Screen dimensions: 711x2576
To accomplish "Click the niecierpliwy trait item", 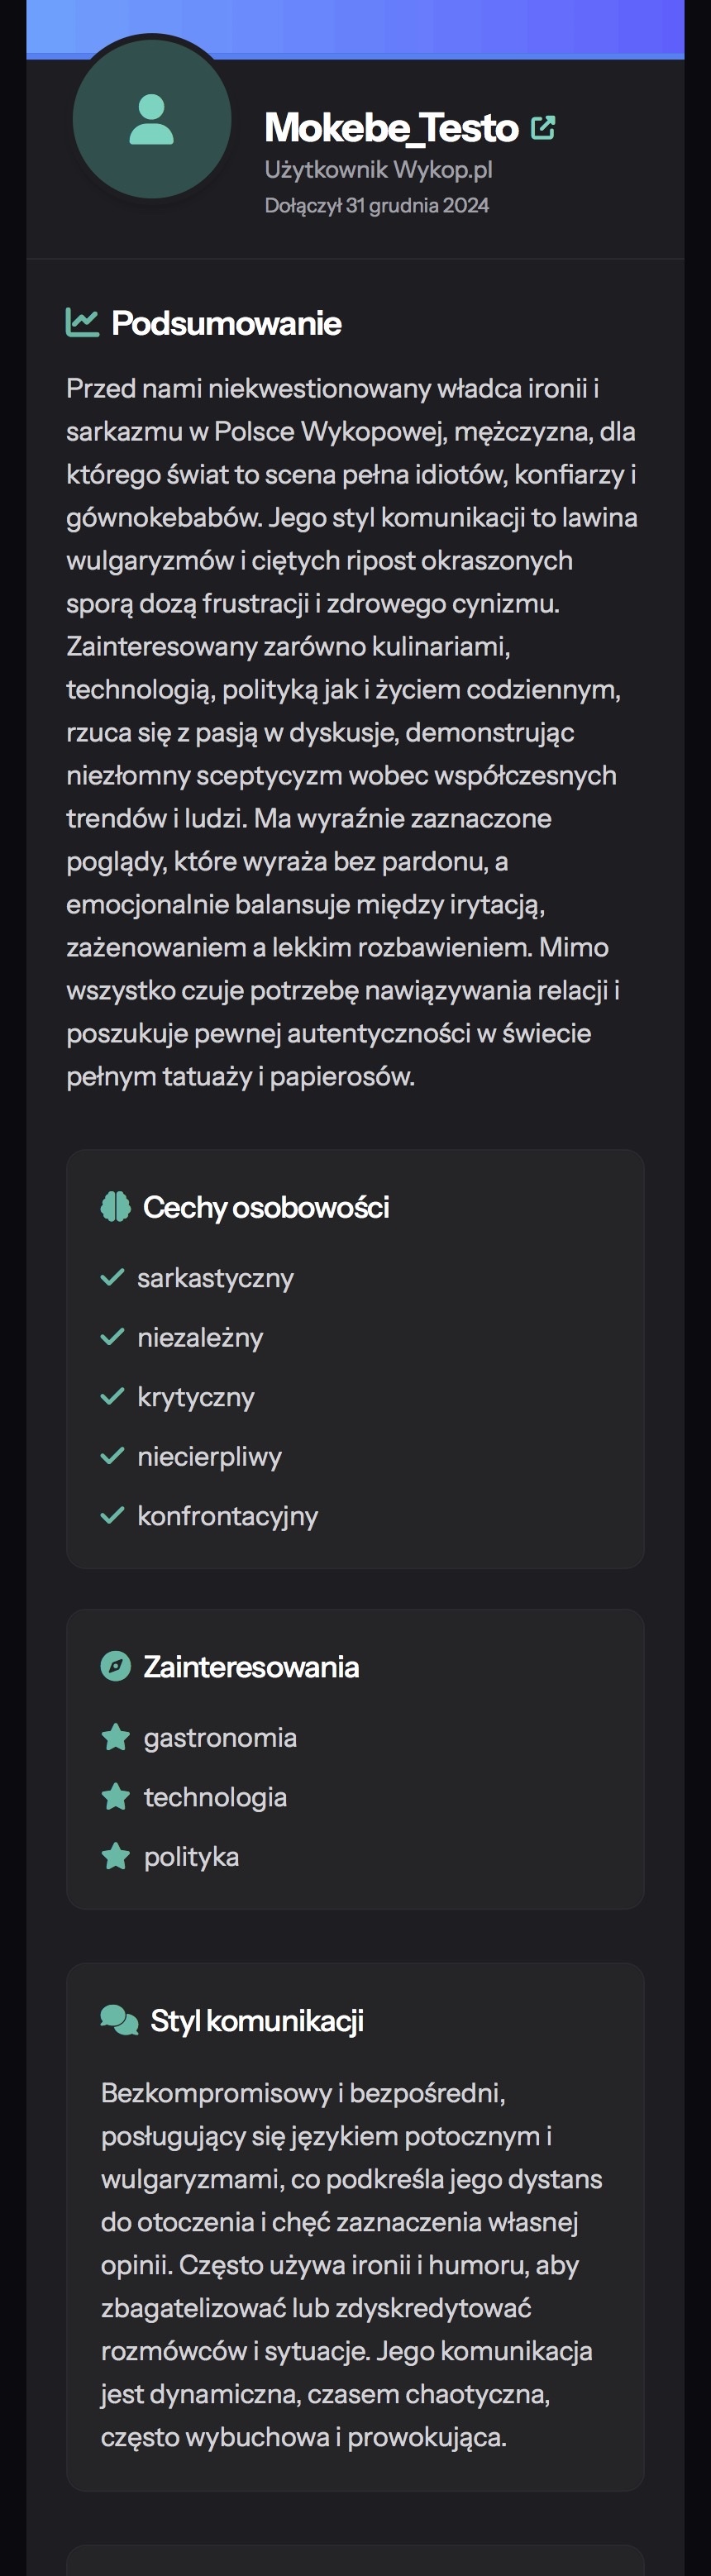I will [x=210, y=1457].
